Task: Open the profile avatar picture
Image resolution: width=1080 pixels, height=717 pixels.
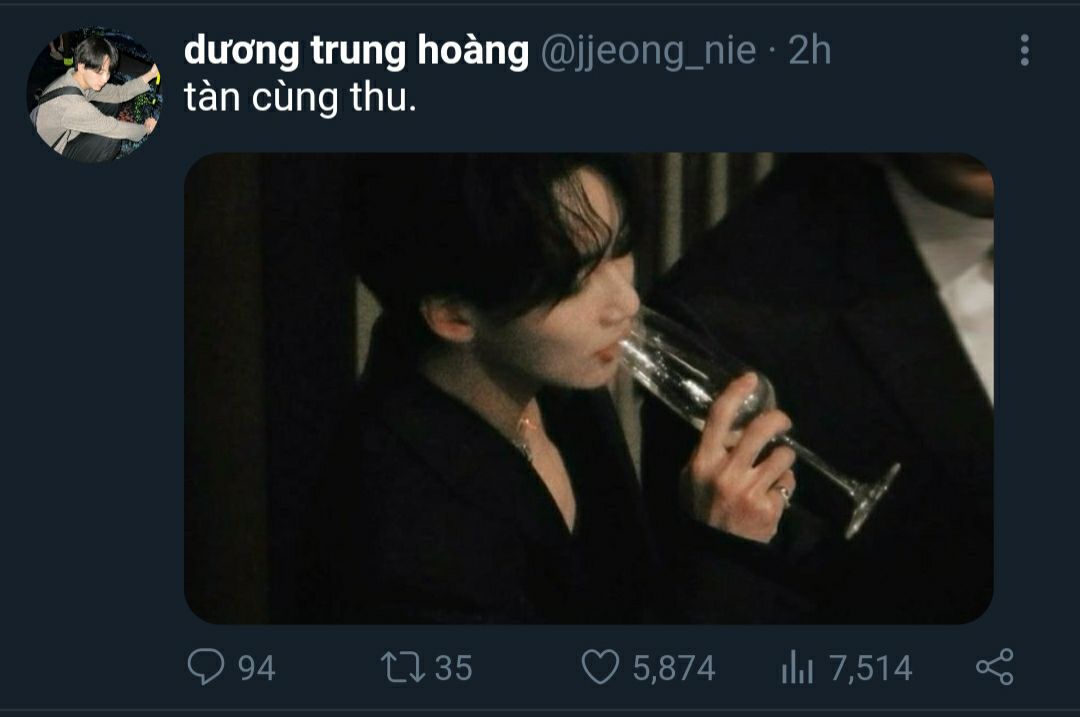Action: tap(94, 95)
